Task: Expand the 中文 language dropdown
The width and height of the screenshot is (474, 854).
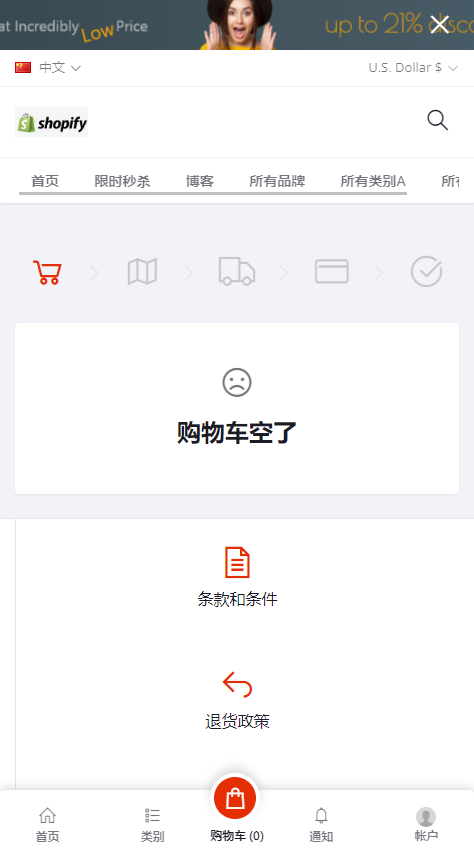Action: pos(48,68)
